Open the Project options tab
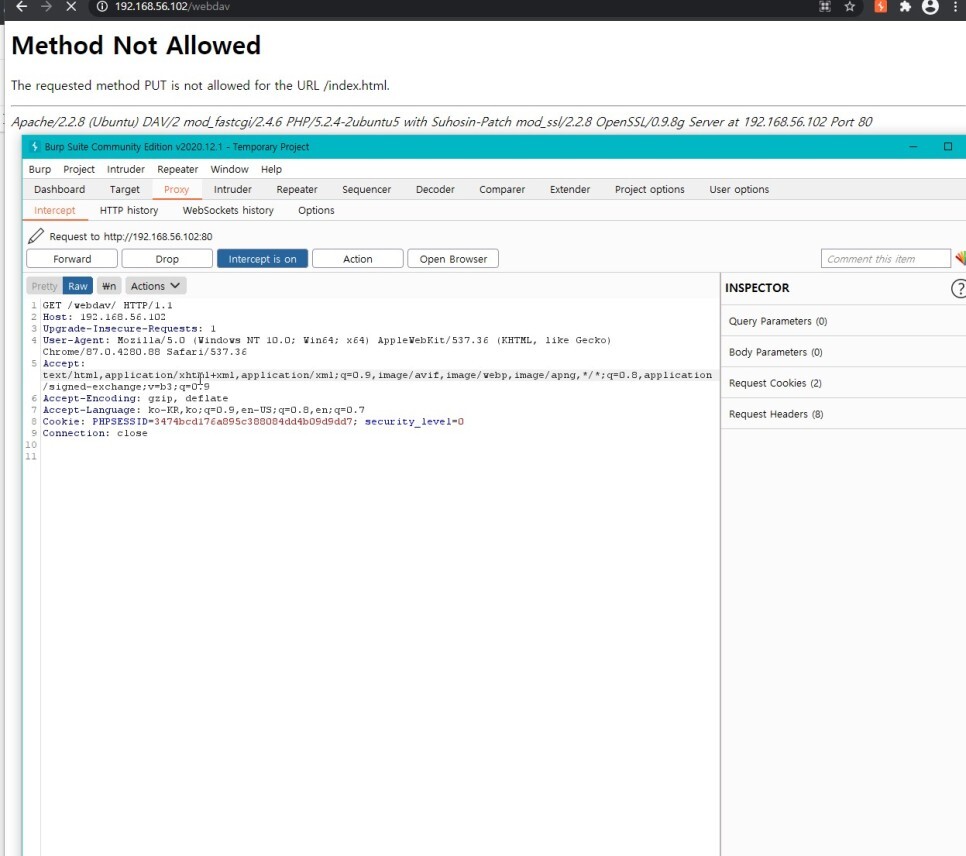 pyautogui.click(x=649, y=189)
